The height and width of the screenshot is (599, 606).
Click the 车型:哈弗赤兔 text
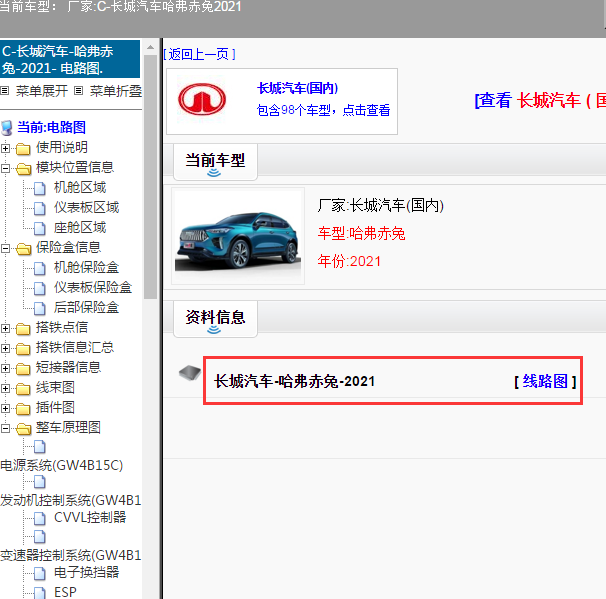[x=361, y=233]
